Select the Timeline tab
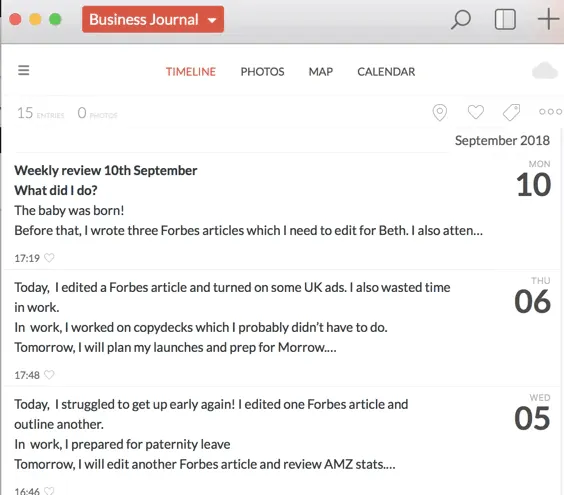 [191, 72]
